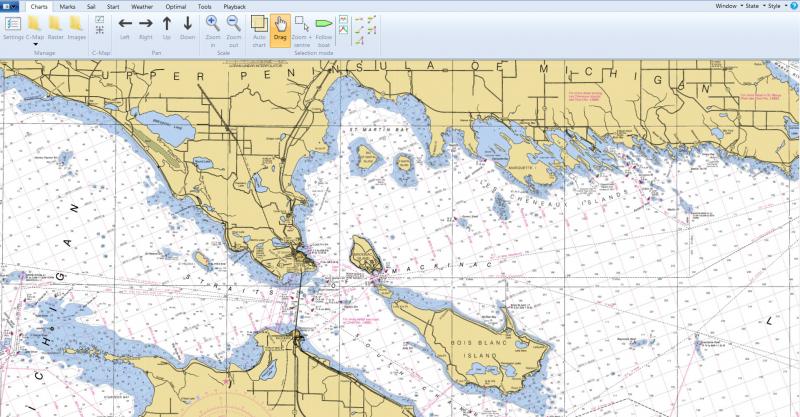The image size is (800, 417).
Task: Pan the chart Down
Action: coord(187,26)
